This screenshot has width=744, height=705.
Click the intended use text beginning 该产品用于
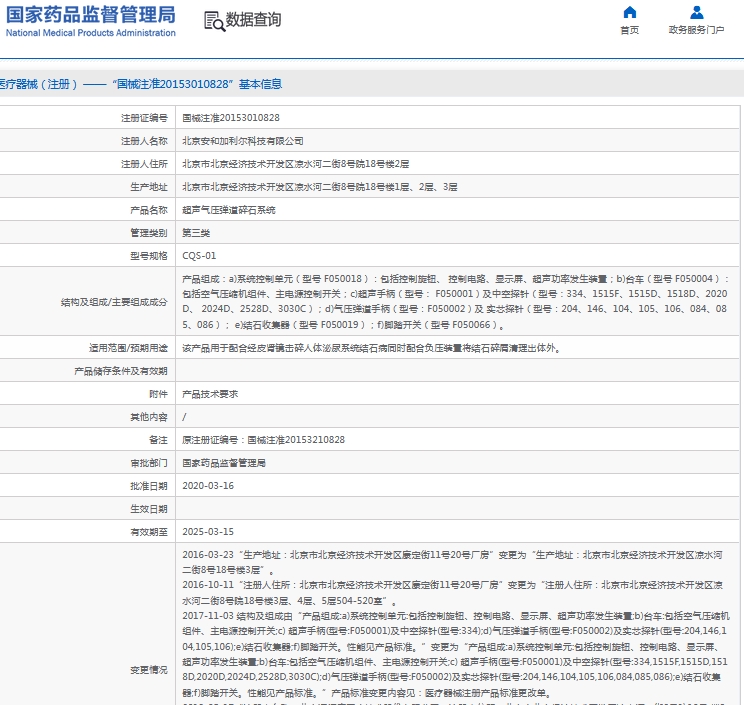pyautogui.click(x=372, y=348)
